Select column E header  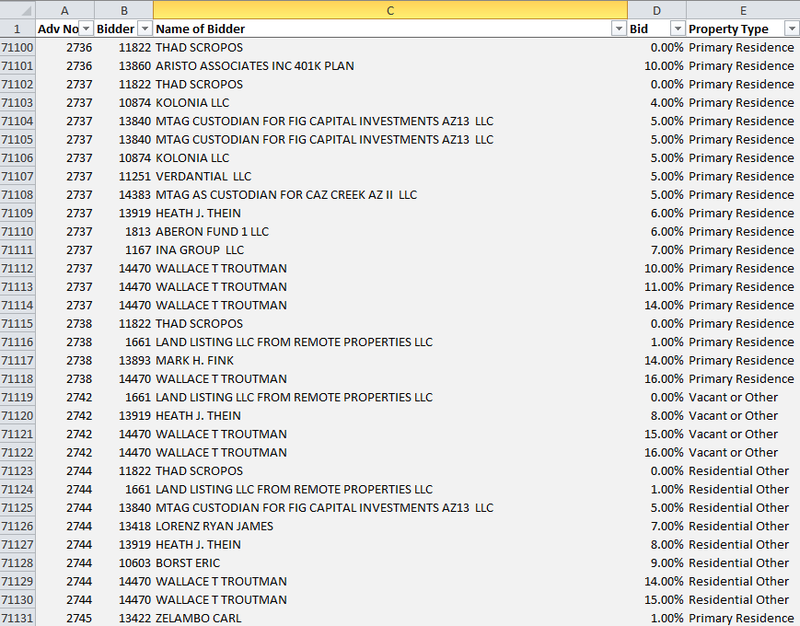click(x=742, y=9)
